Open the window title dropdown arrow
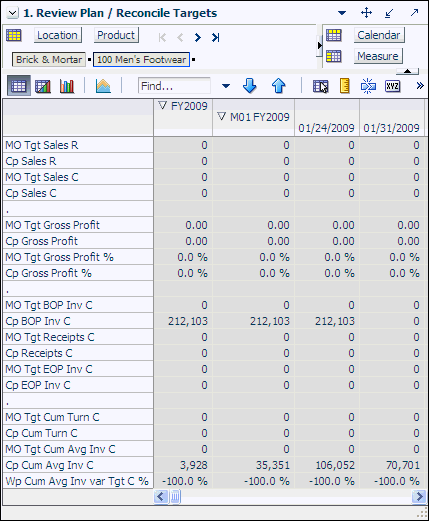The height and width of the screenshot is (521, 429). 342,13
